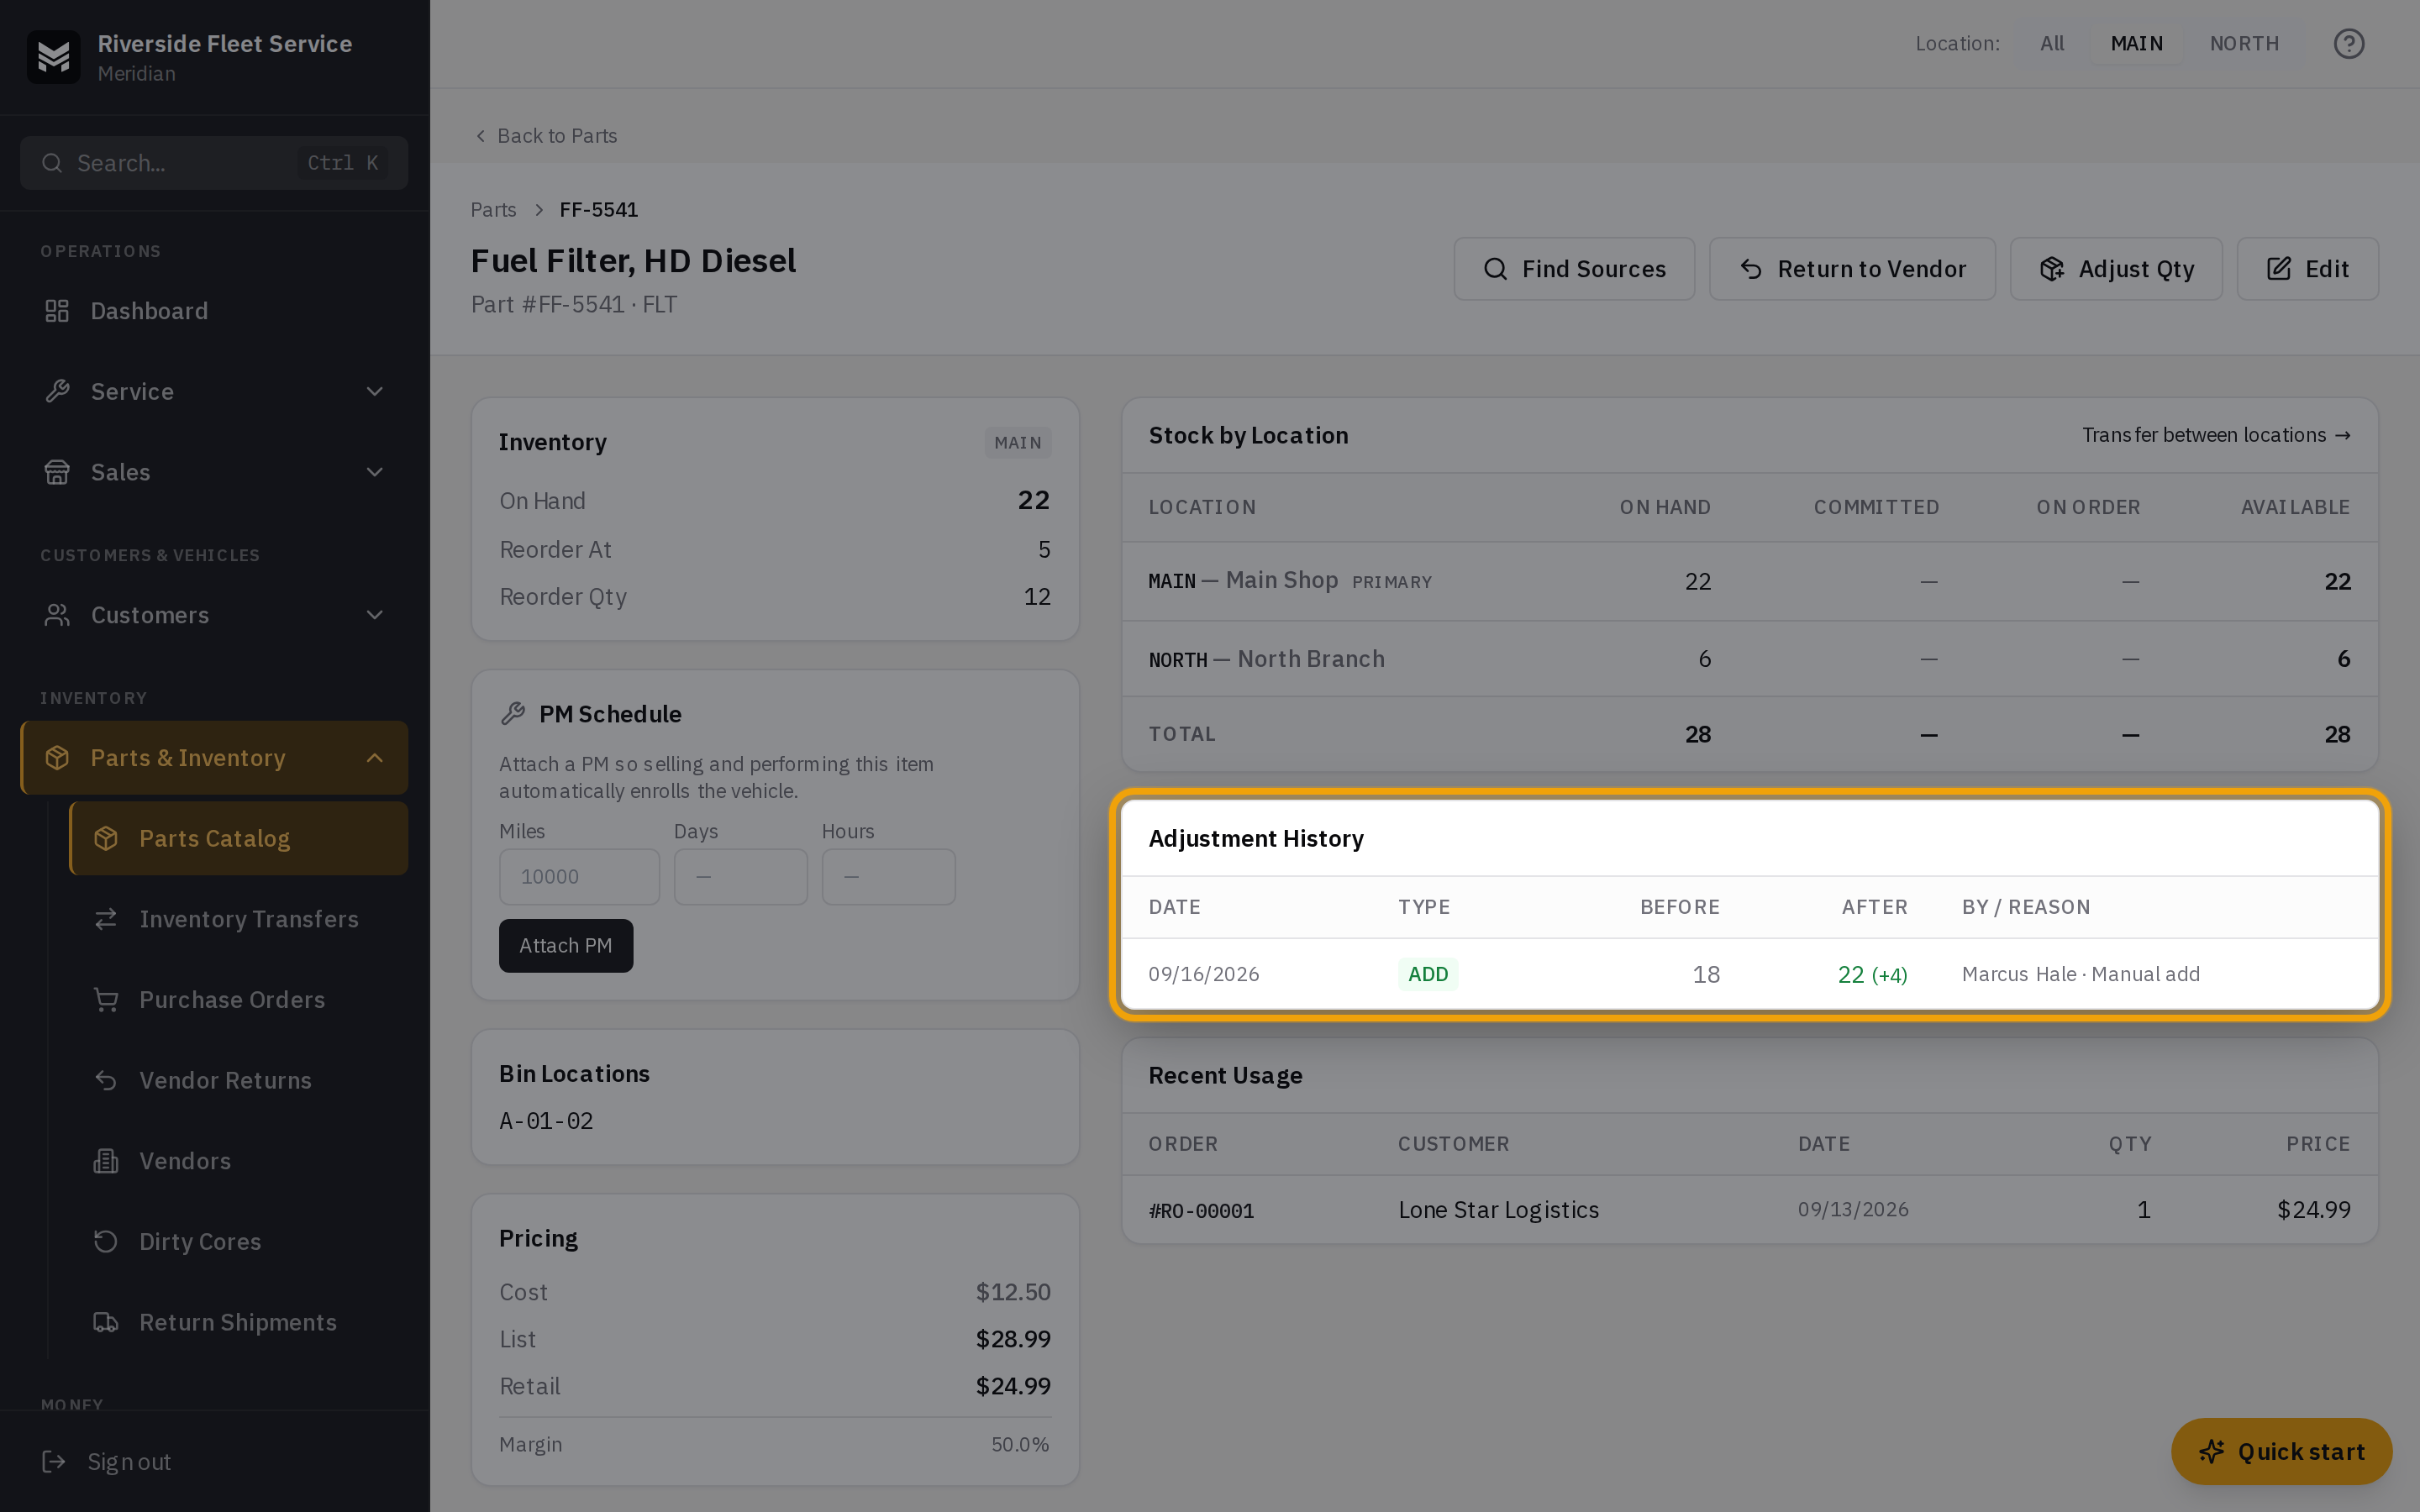The height and width of the screenshot is (1512, 2420).
Task: Click Return to Vendor button
Action: [1852, 269]
